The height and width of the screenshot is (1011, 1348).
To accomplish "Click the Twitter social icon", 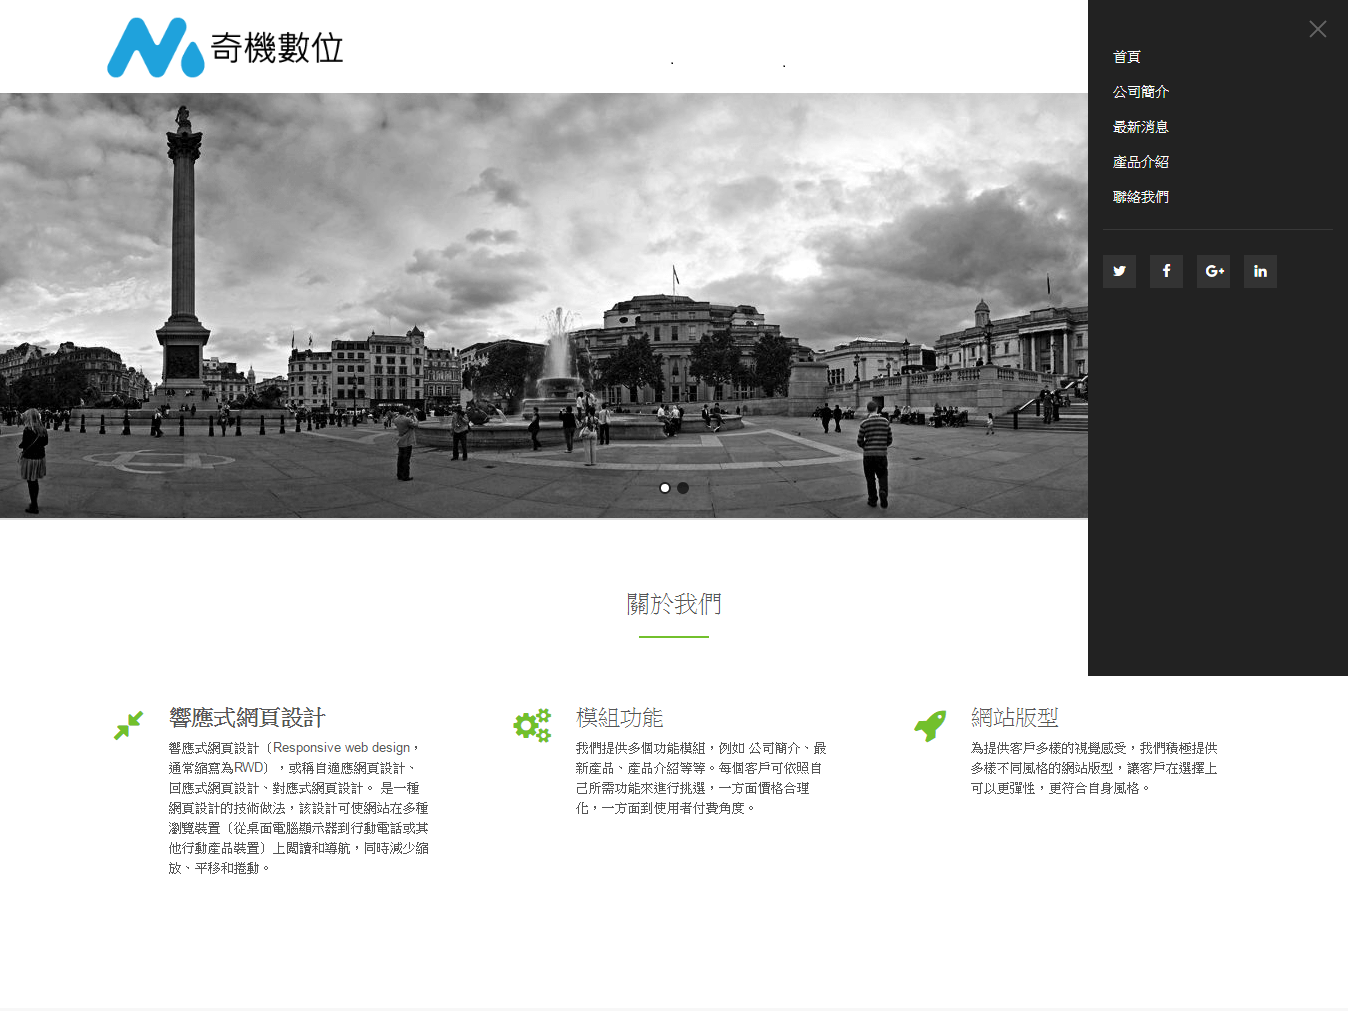I will [1119, 271].
